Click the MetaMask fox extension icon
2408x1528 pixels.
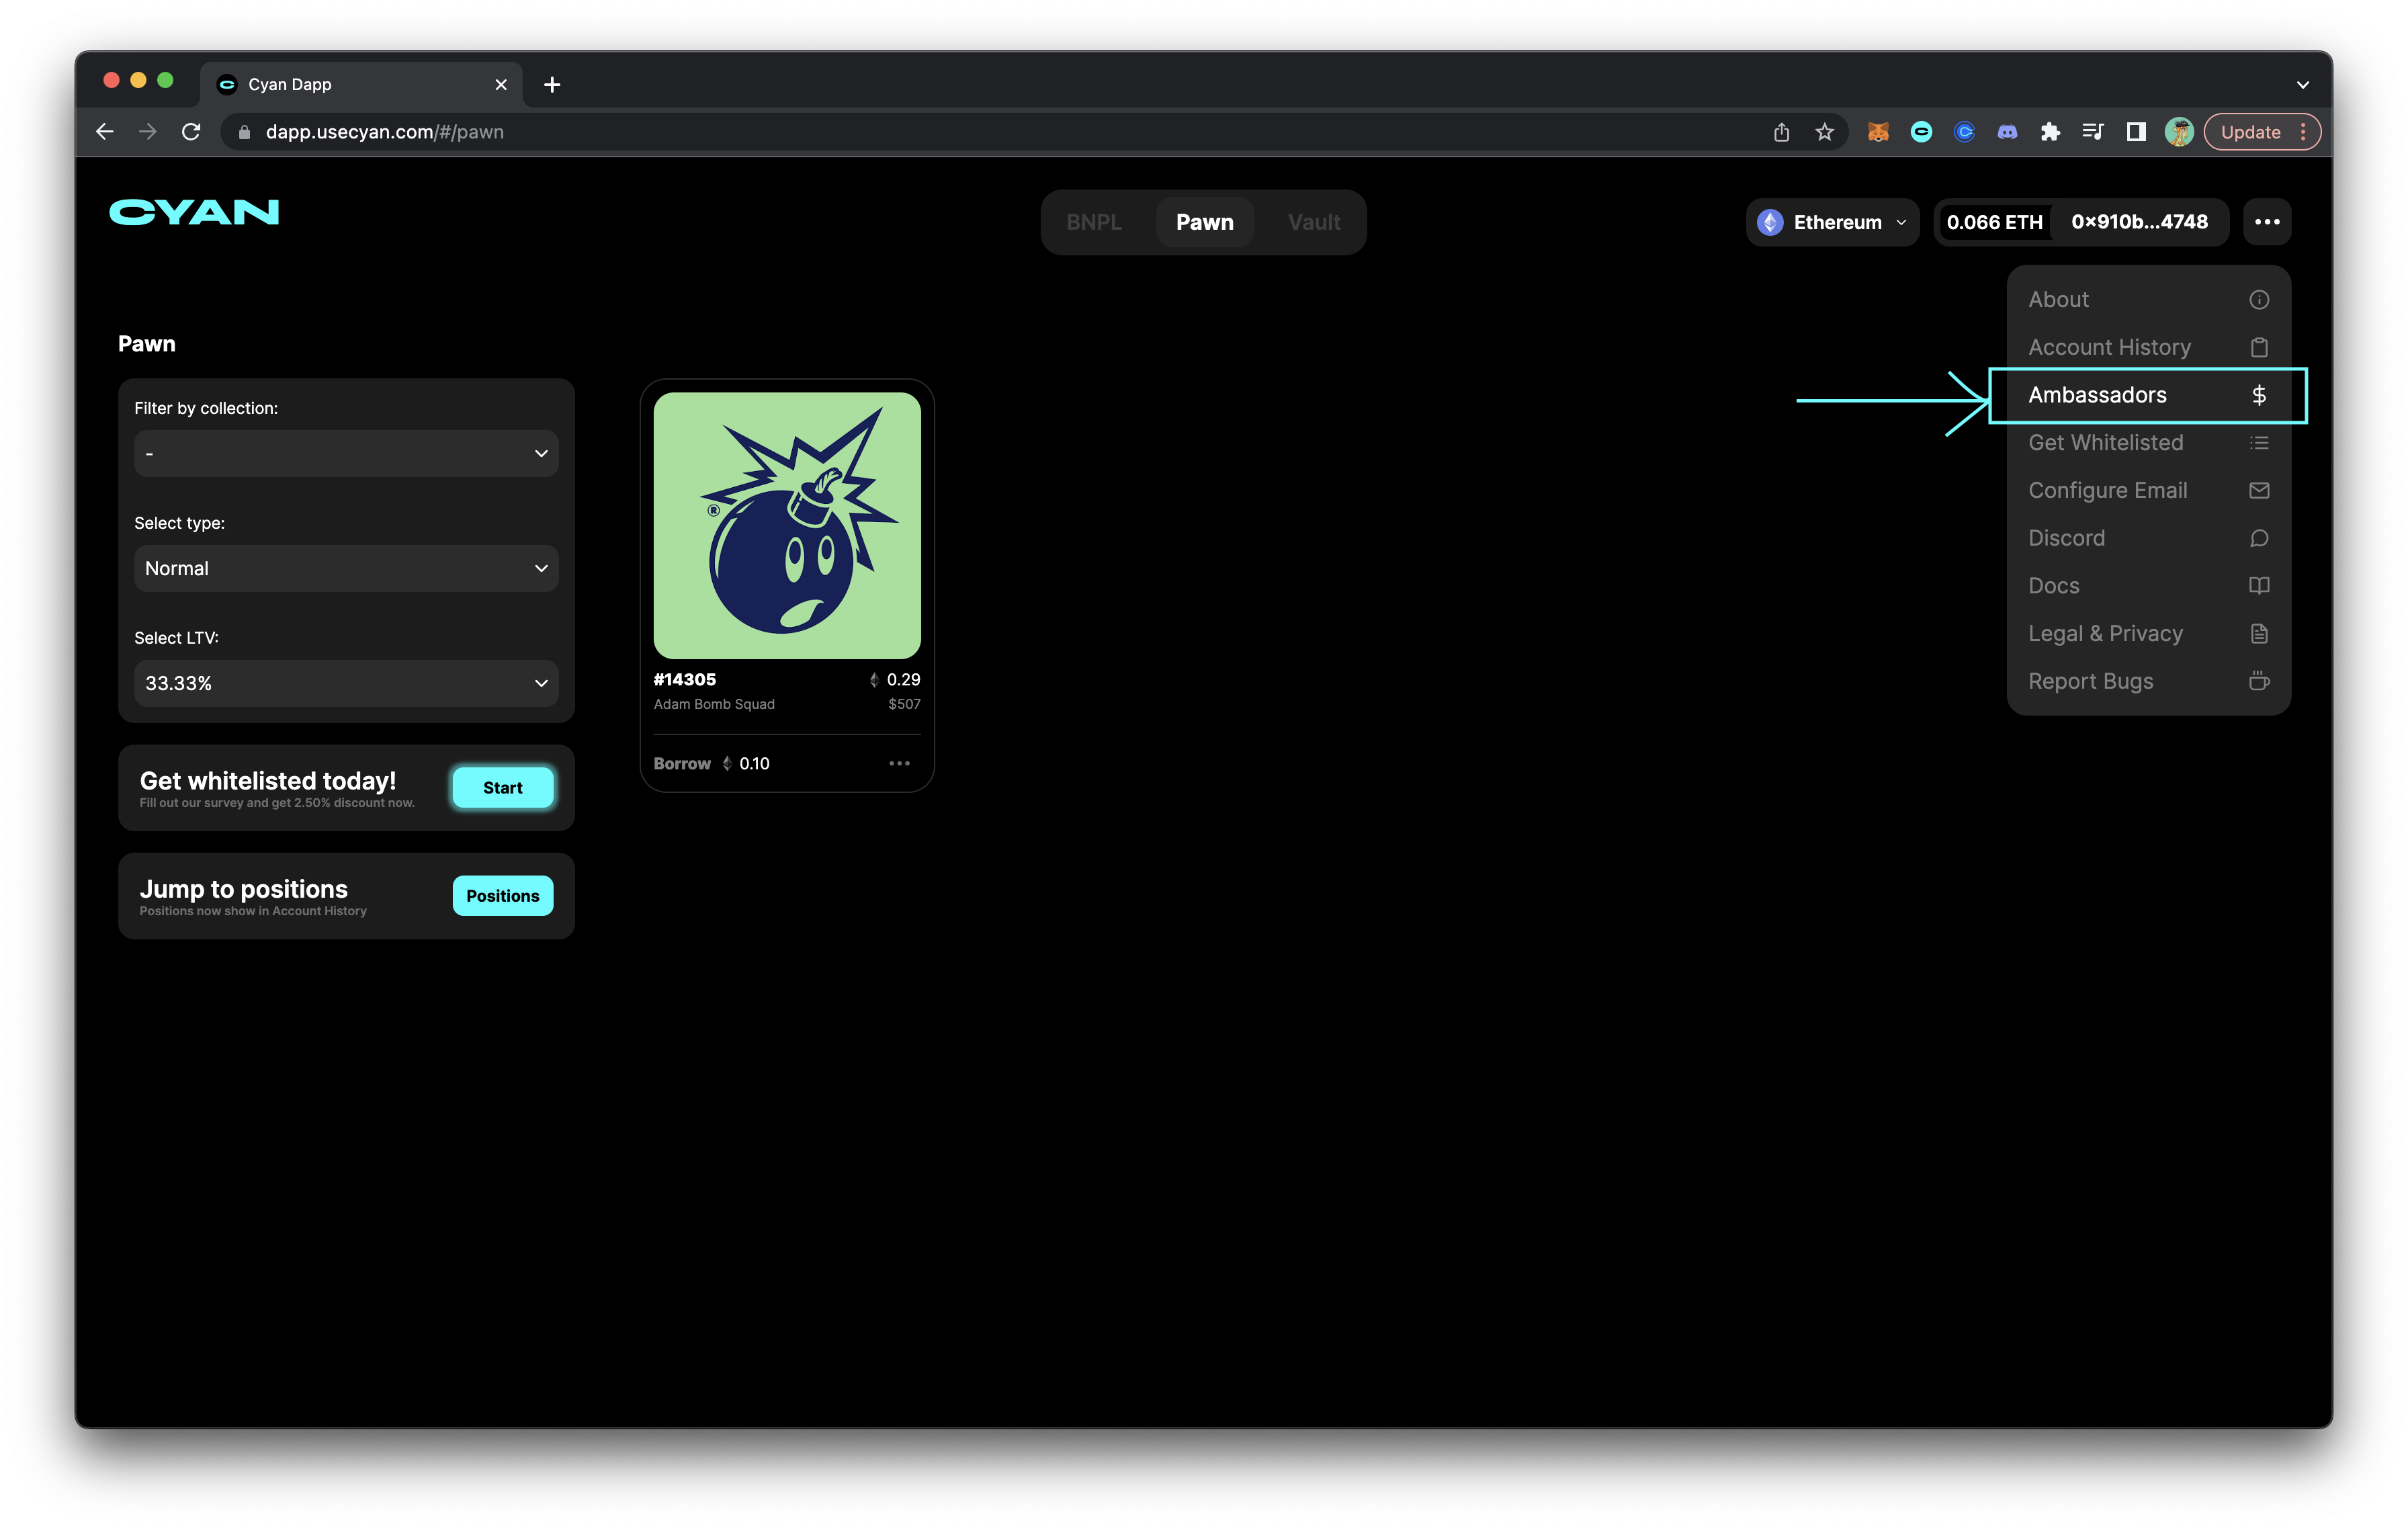click(x=1878, y=132)
